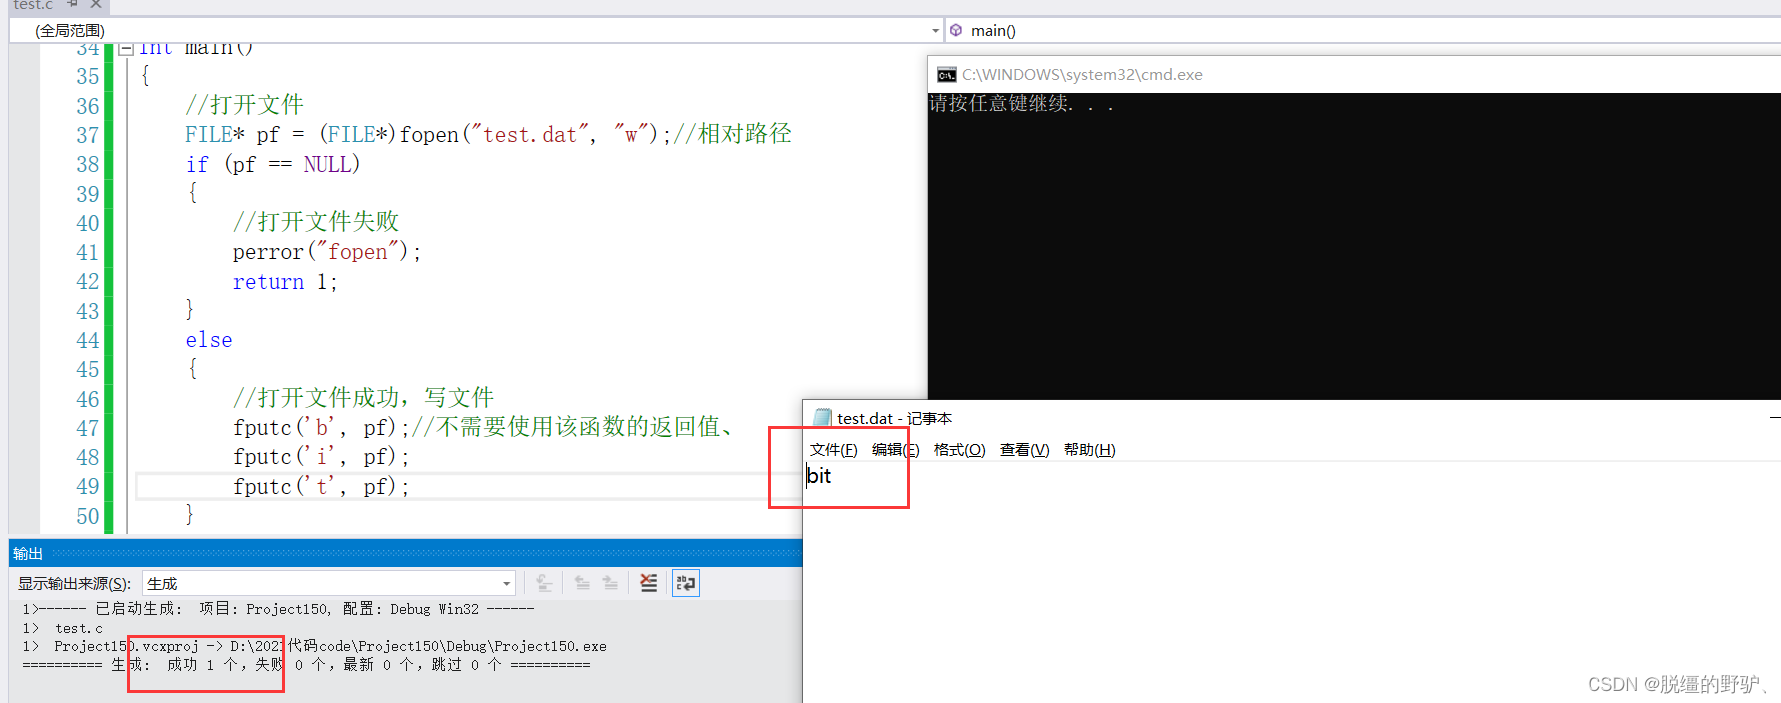Click the 'else' keyword on line 44

coord(208,340)
